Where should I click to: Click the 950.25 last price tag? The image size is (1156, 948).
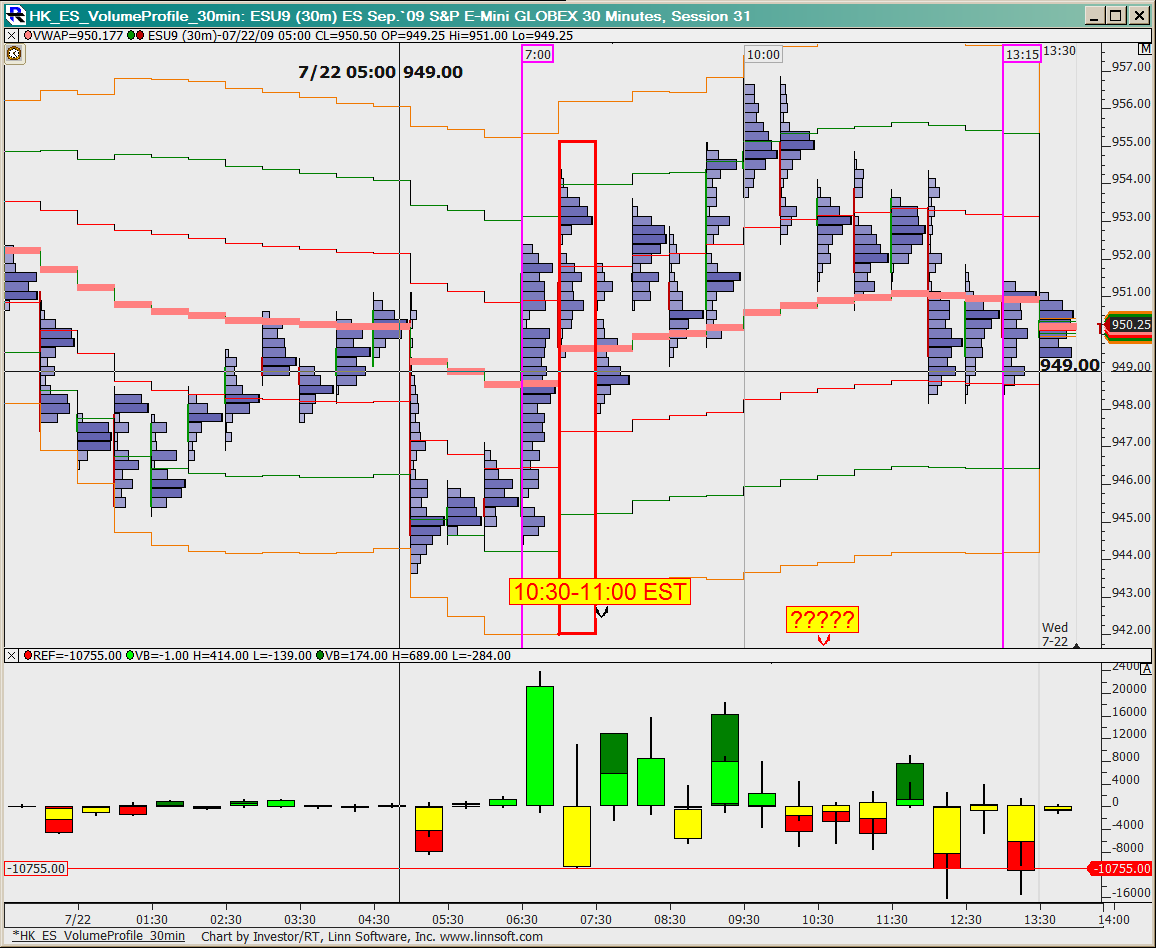tap(1129, 325)
